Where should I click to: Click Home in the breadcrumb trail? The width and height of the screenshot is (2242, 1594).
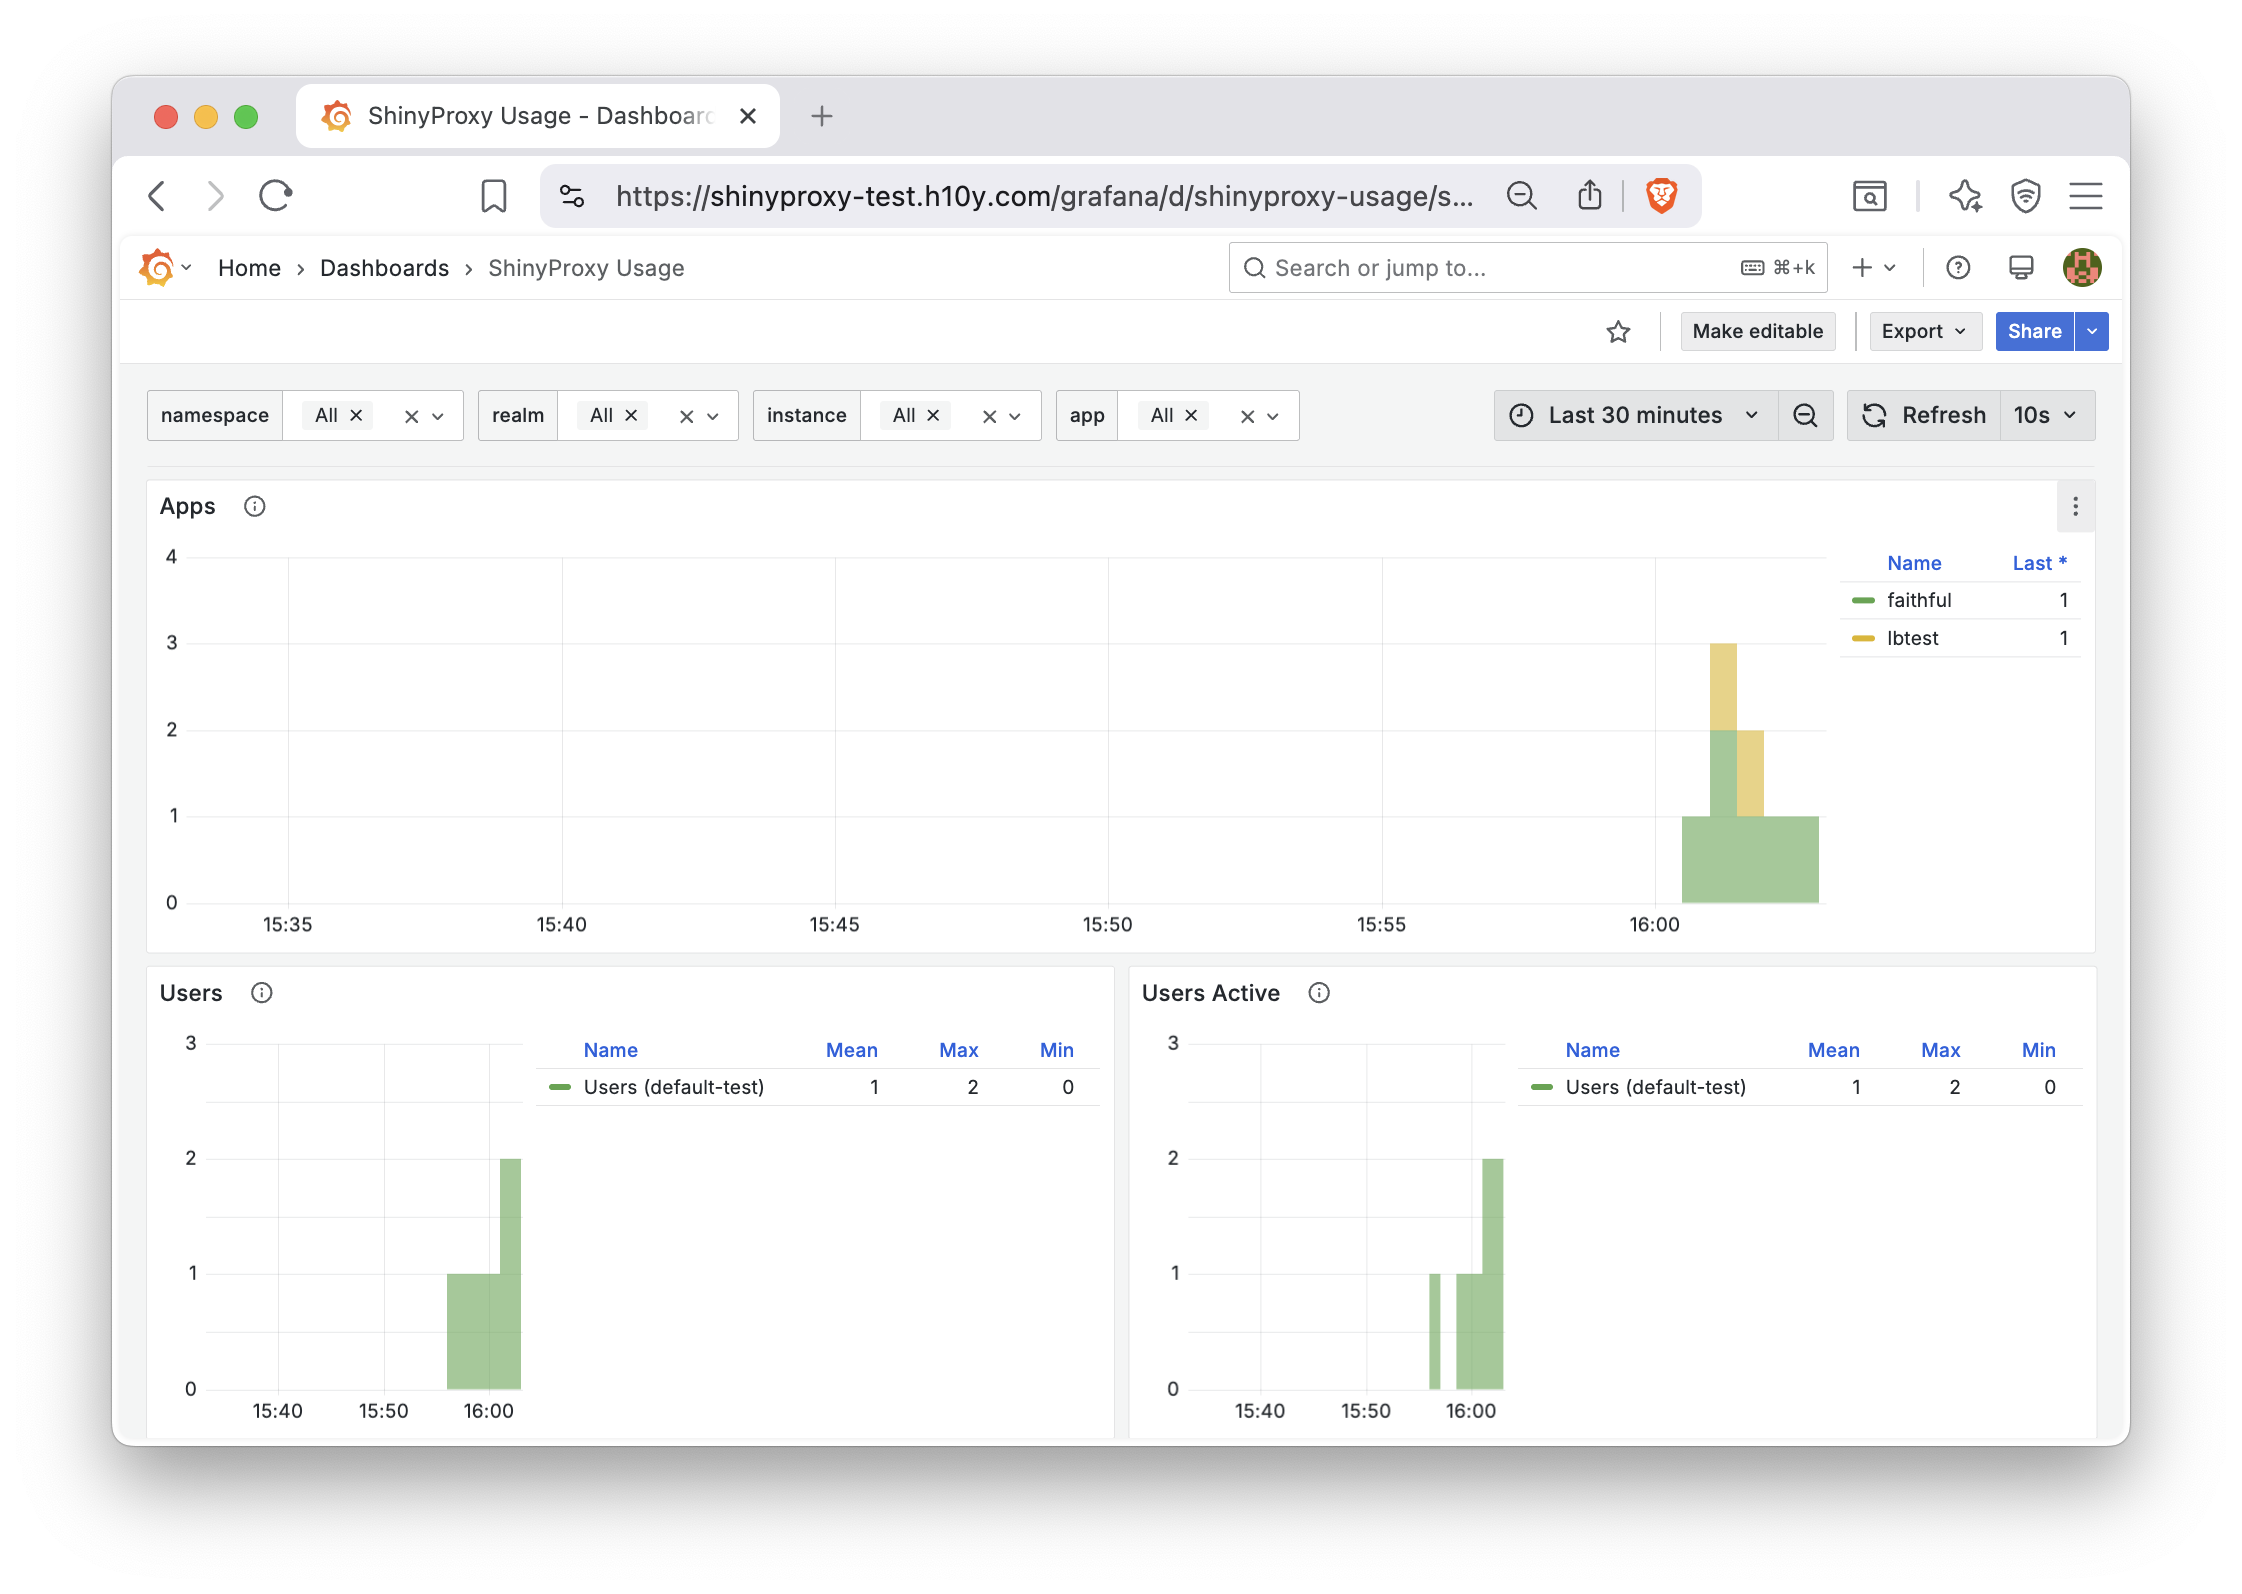pos(249,267)
